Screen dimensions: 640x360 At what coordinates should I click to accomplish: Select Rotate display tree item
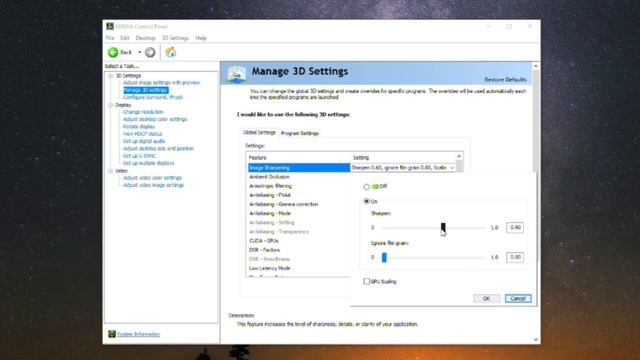(x=139, y=127)
